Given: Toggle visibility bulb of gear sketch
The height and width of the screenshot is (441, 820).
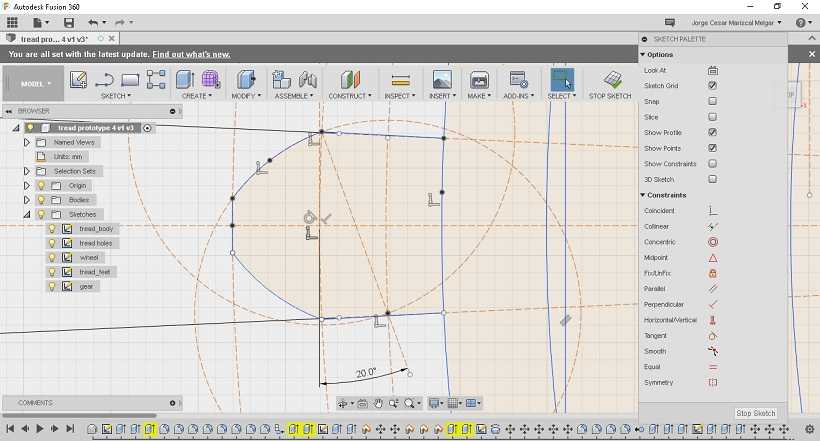Looking at the screenshot, I should [x=52, y=286].
